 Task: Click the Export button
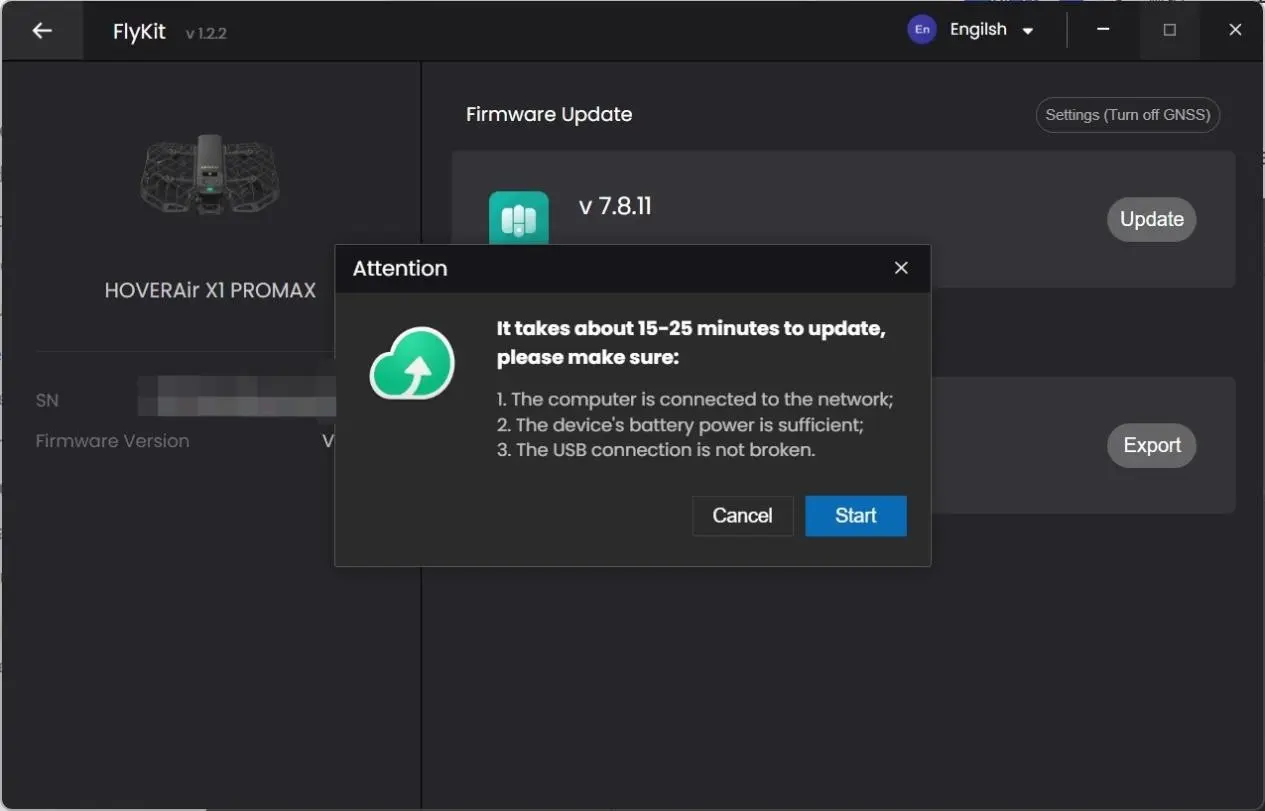(1152, 446)
